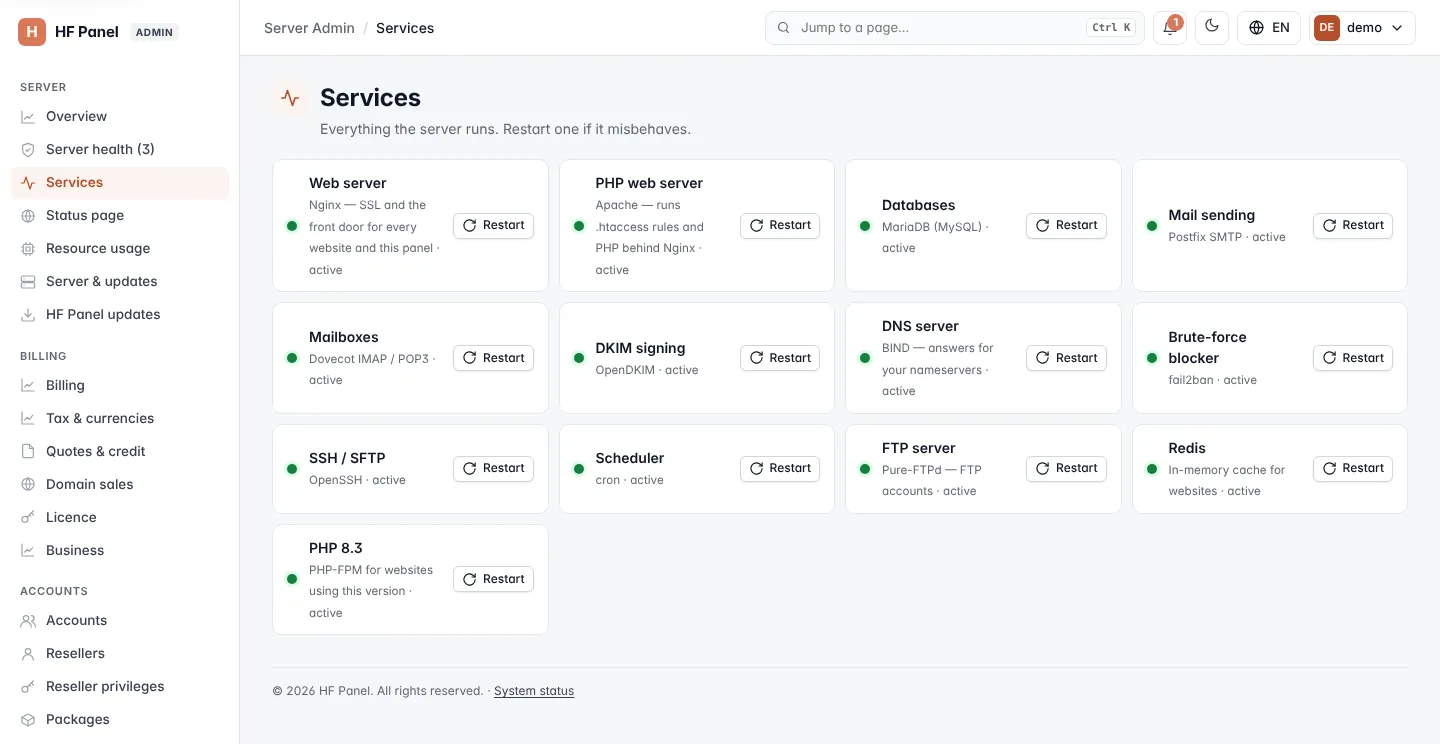Restart the Redis service
This screenshot has height=744, width=1440.
(x=1352, y=468)
